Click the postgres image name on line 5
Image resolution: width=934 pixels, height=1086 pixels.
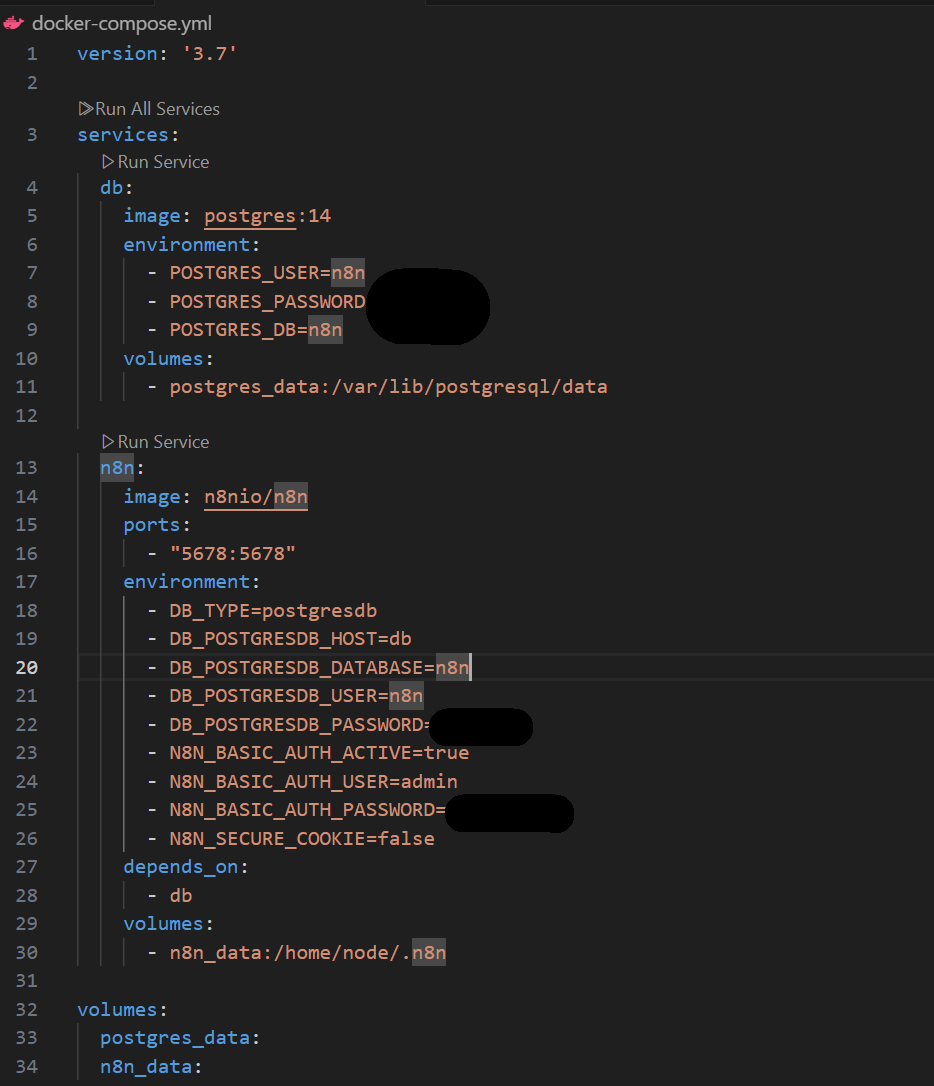pyautogui.click(x=249, y=216)
